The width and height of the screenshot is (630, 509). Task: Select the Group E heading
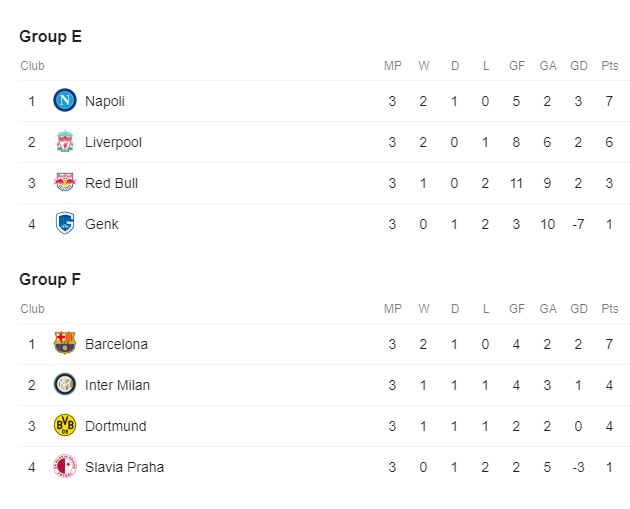tap(51, 37)
